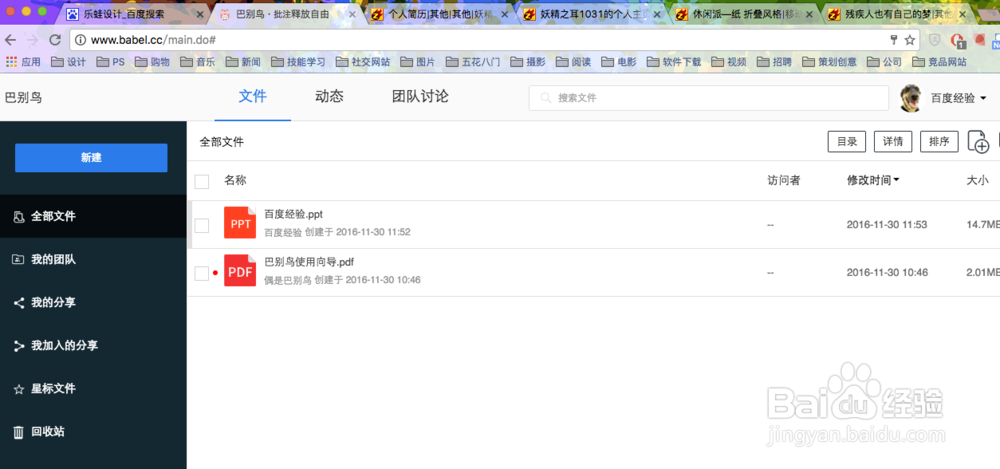Click the browser address bar

point(494,40)
